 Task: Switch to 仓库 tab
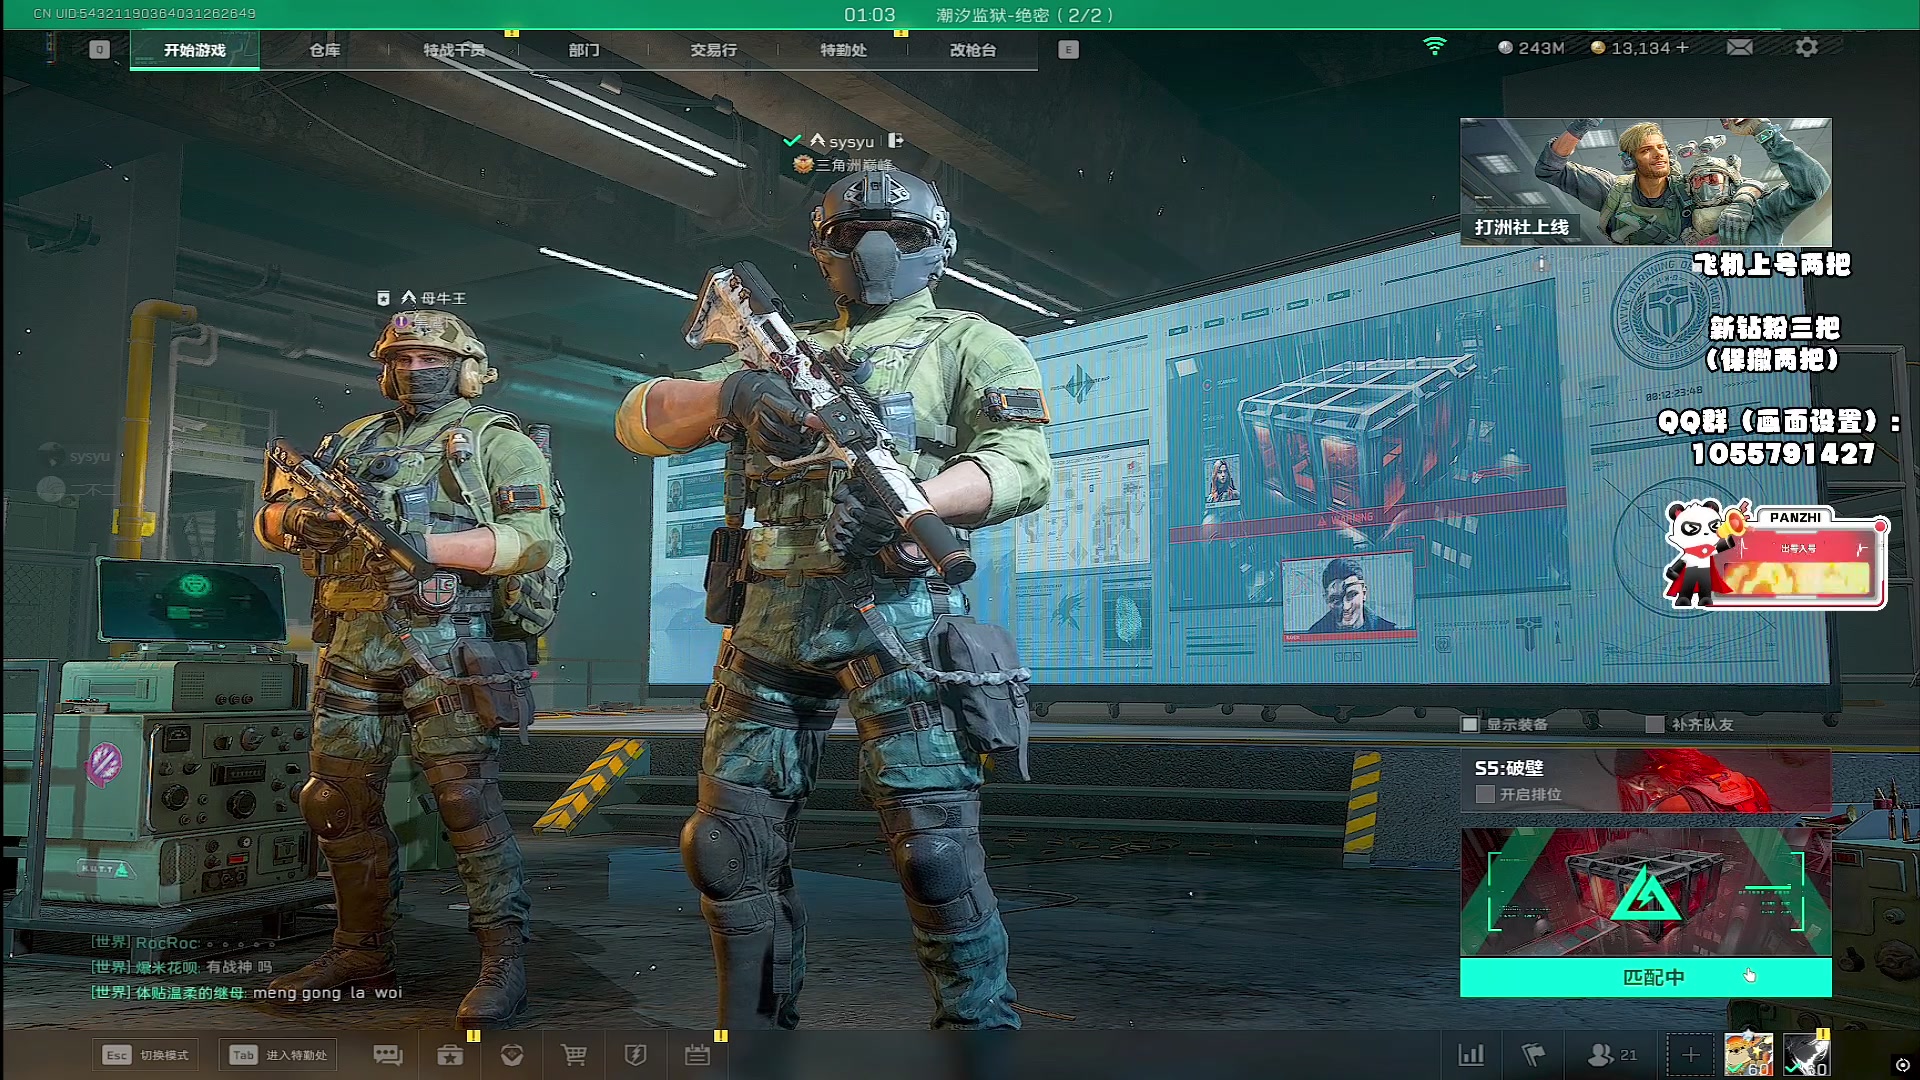point(325,50)
